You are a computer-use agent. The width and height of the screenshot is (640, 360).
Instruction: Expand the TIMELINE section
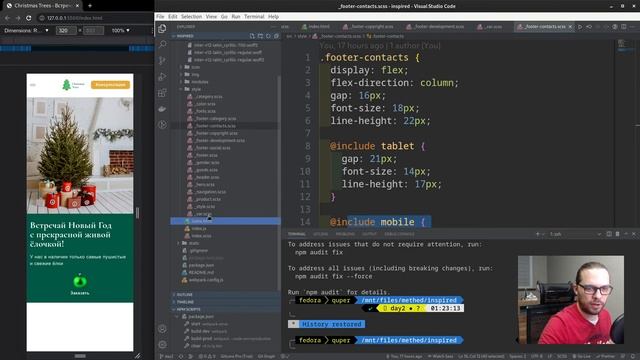click(226, 302)
